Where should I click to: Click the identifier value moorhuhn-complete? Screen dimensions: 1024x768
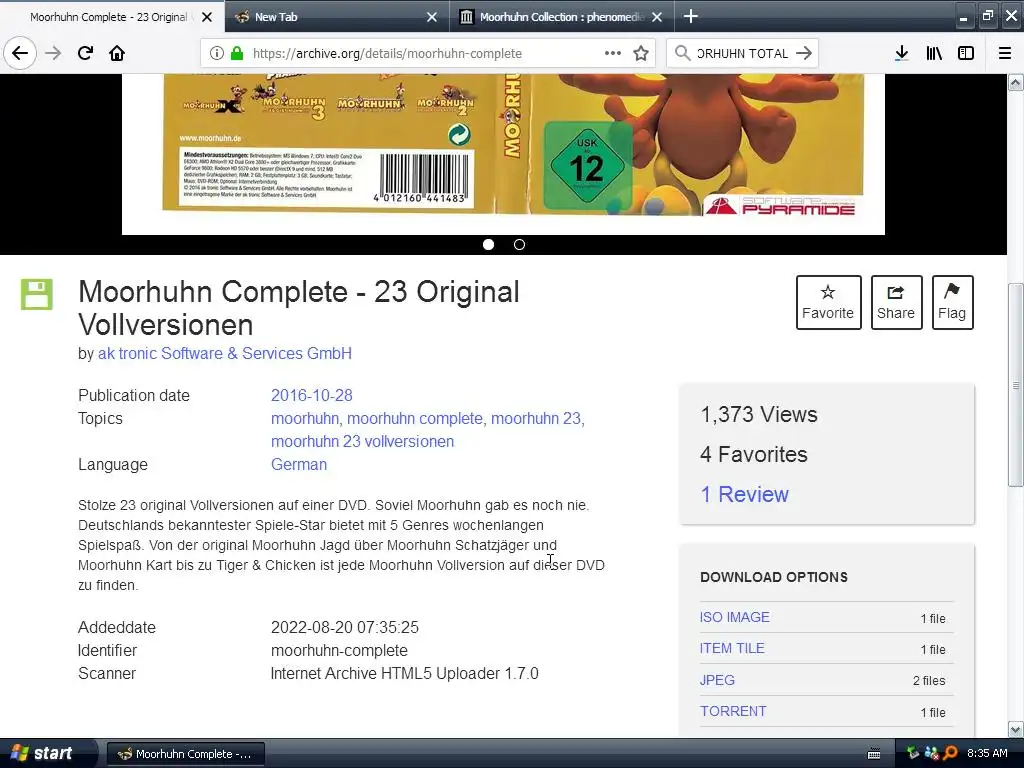(339, 650)
